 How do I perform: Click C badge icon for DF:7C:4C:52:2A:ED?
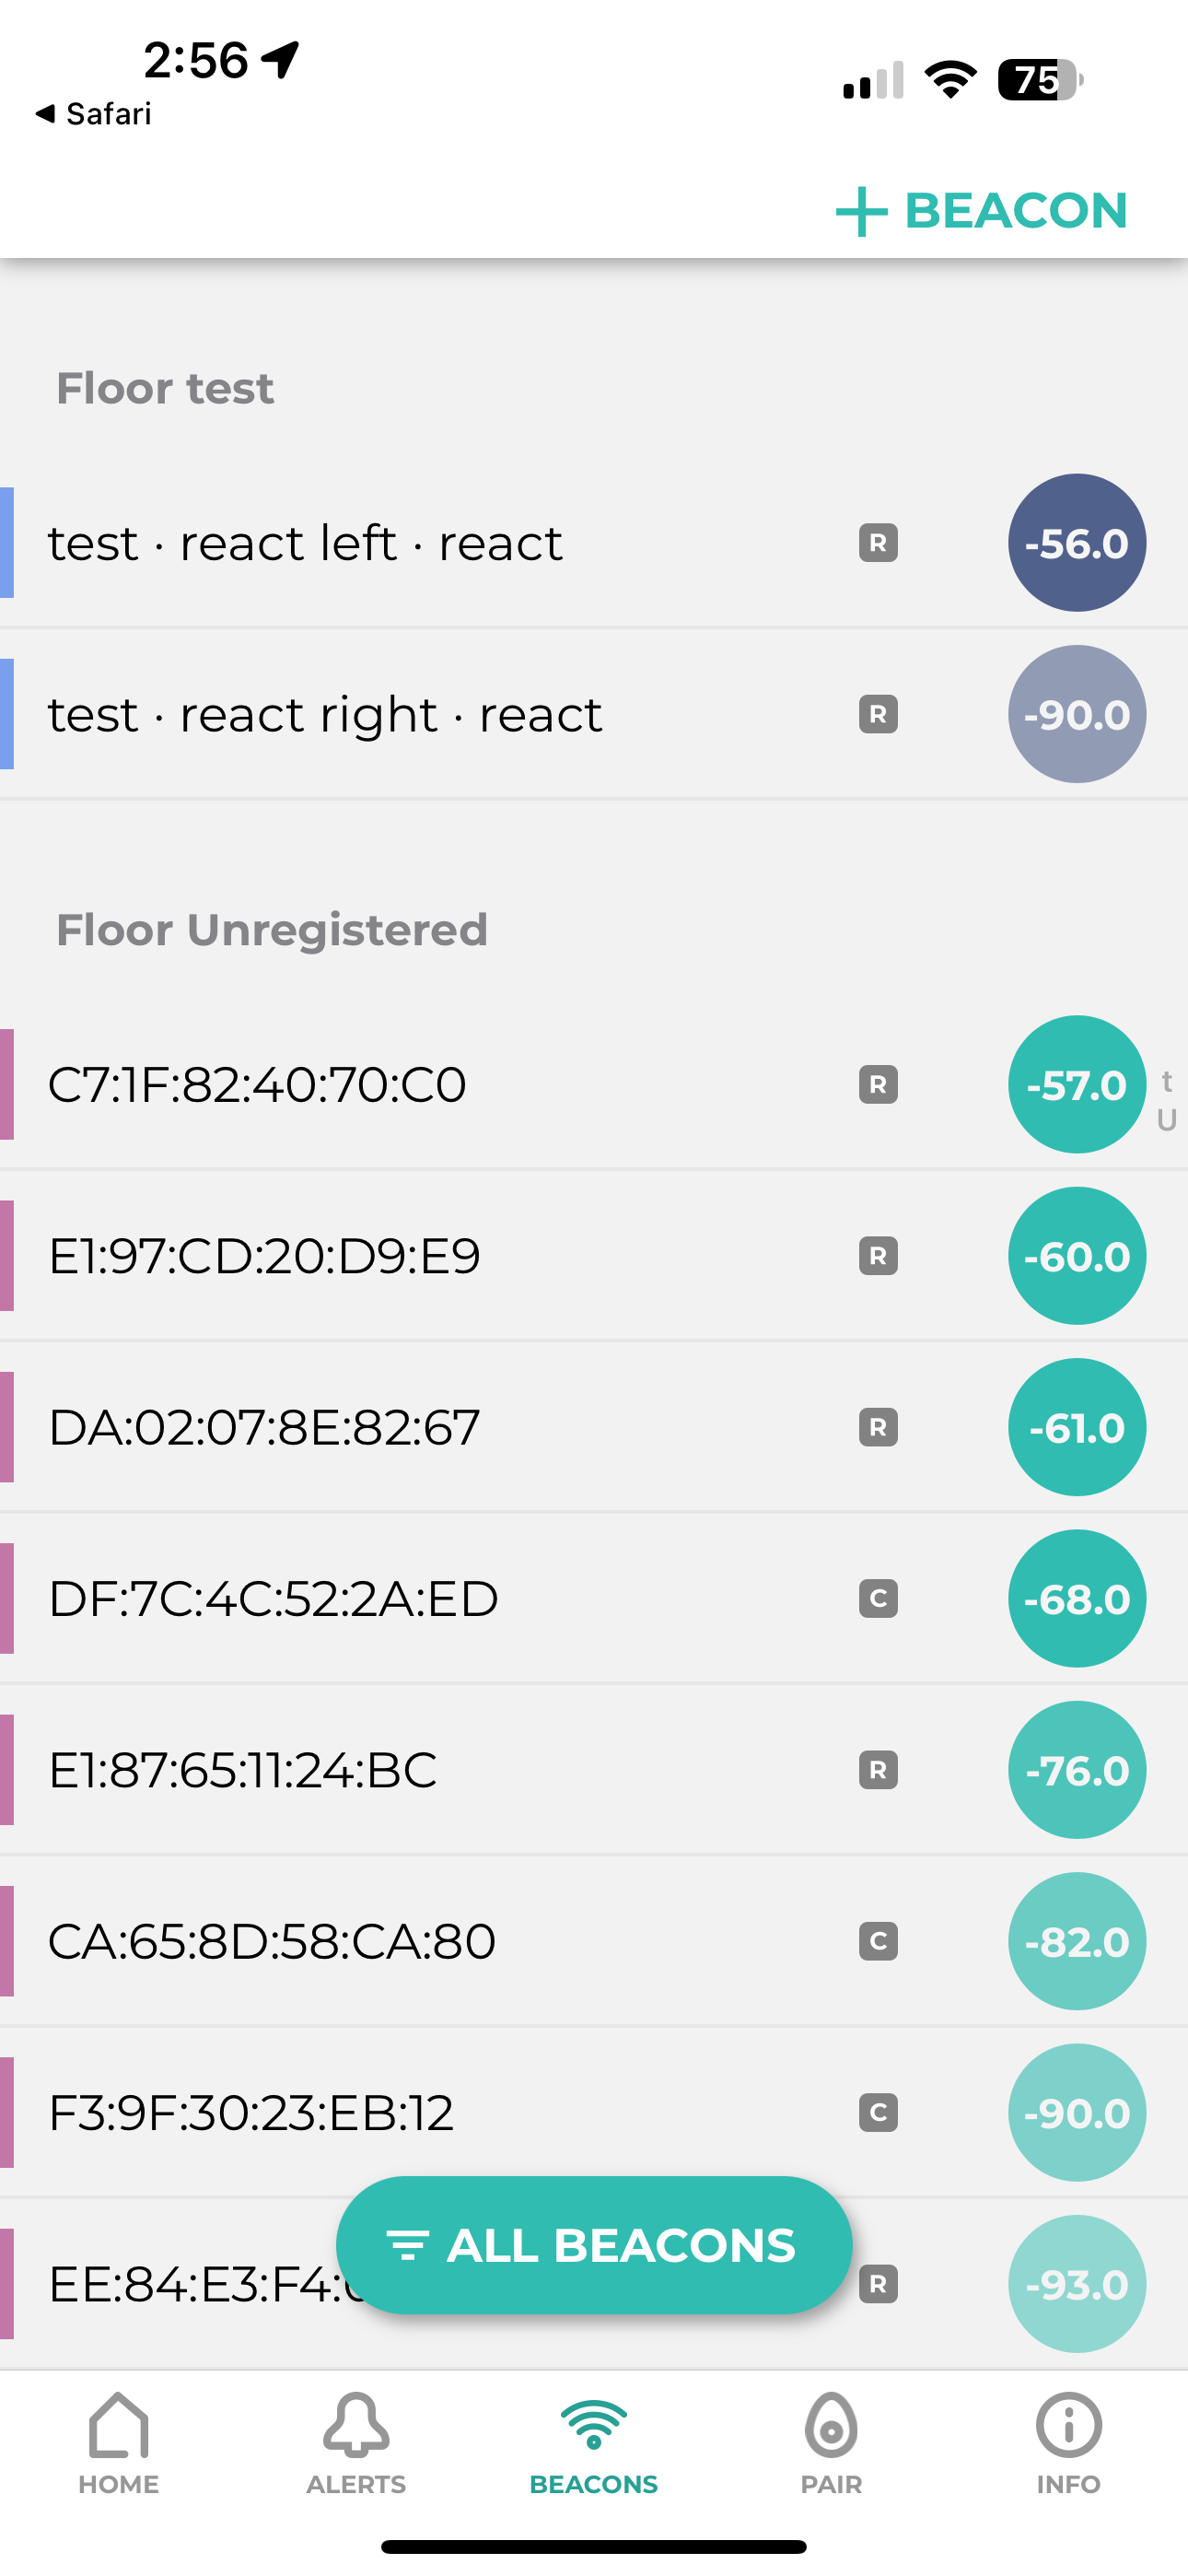pyautogui.click(x=878, y=1599)
